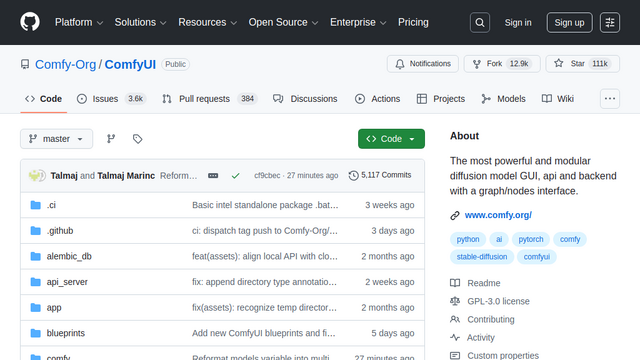Expand the Platform menu
Image resolution: width=640 pixels, height=360 pixels.
tap(79, 22)
